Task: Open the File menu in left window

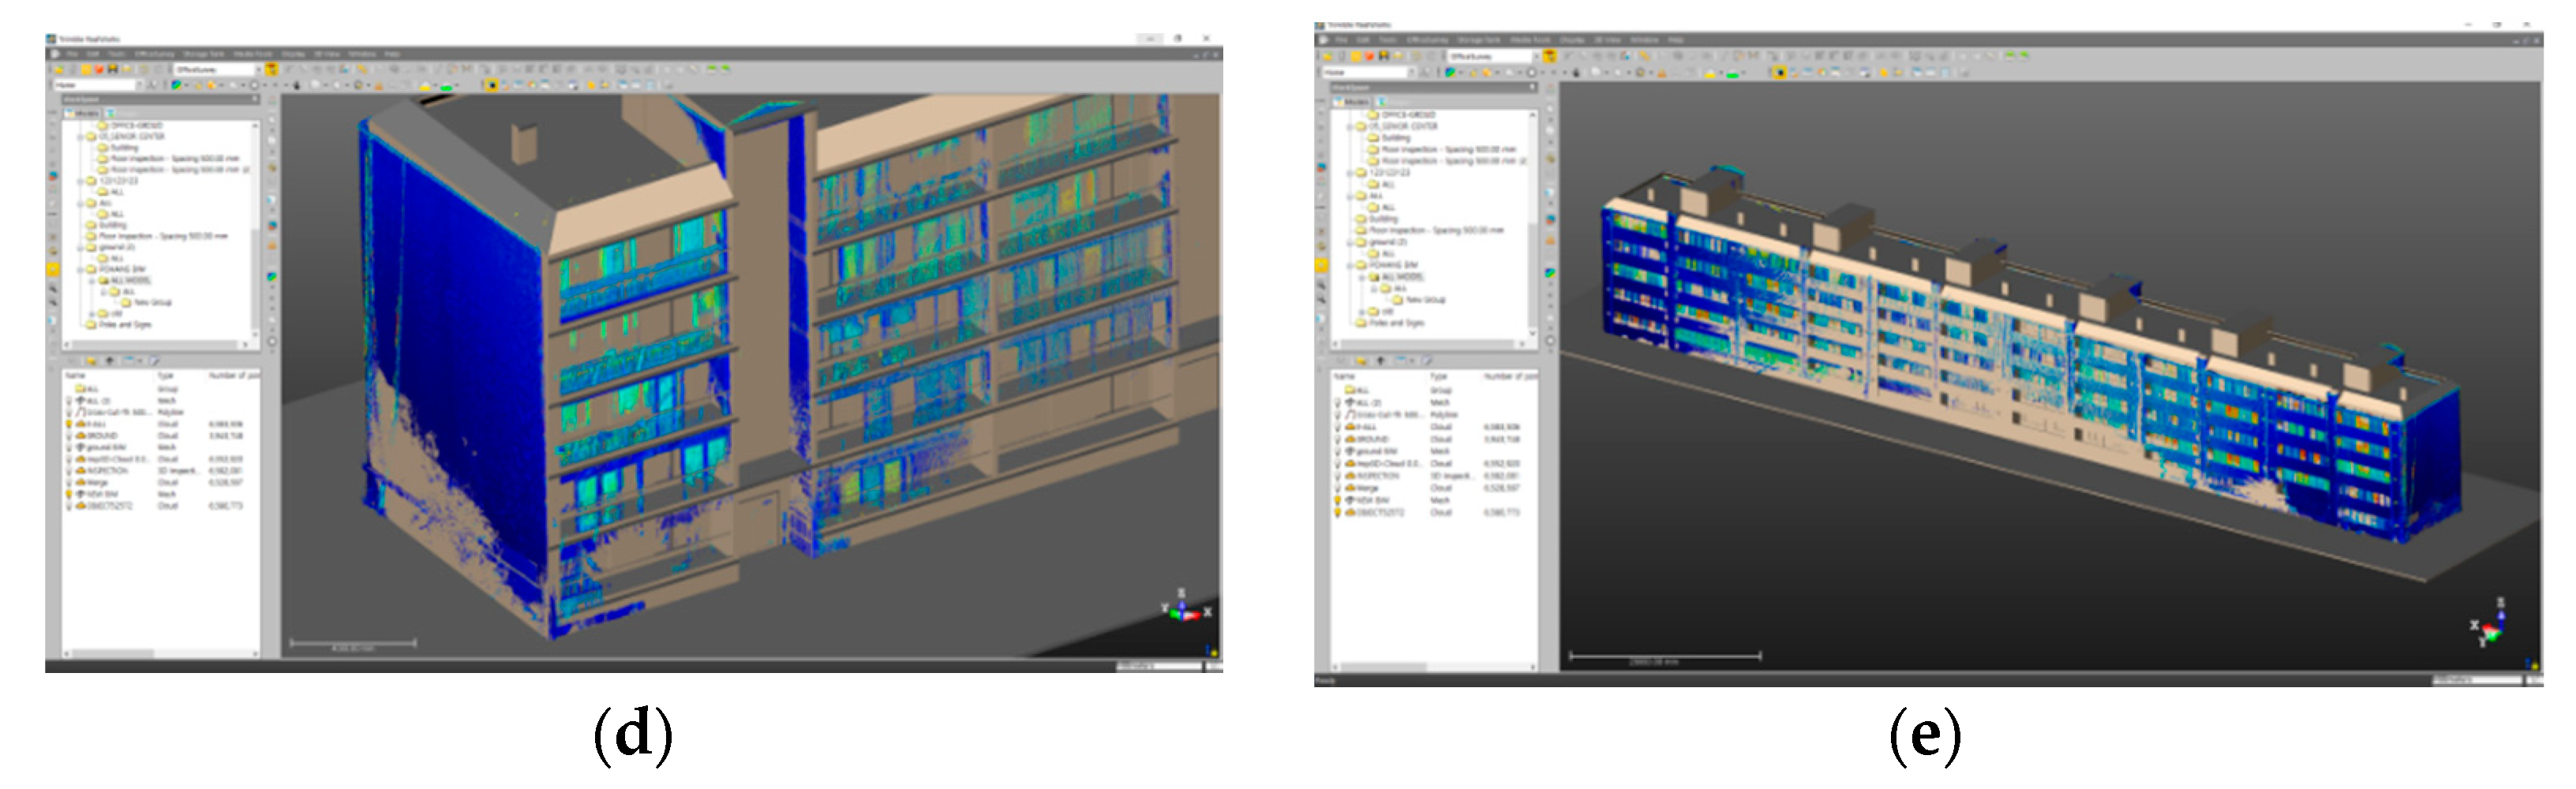Action: point(72,54)
